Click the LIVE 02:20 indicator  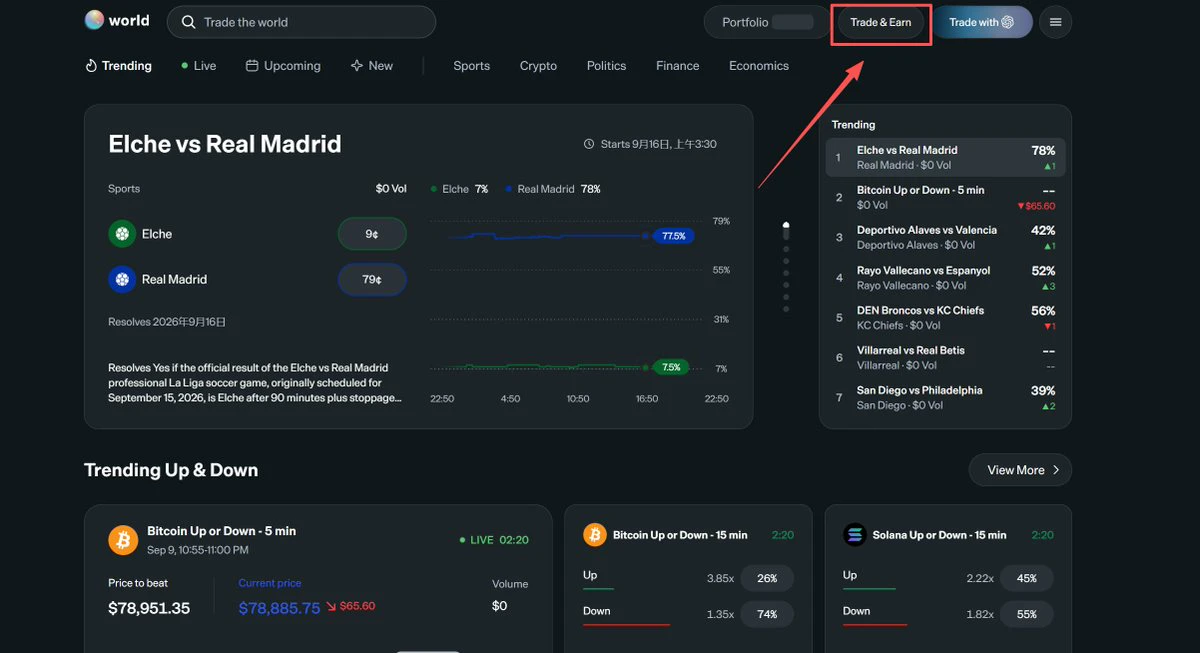(494, 540)
